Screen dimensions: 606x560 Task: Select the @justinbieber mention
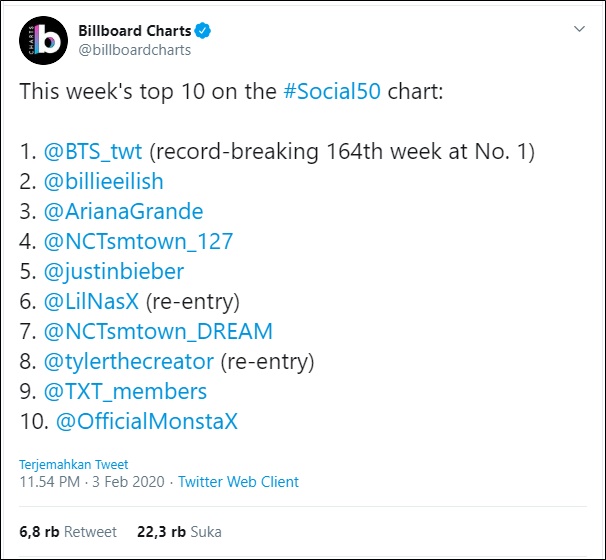pos(114,272)
